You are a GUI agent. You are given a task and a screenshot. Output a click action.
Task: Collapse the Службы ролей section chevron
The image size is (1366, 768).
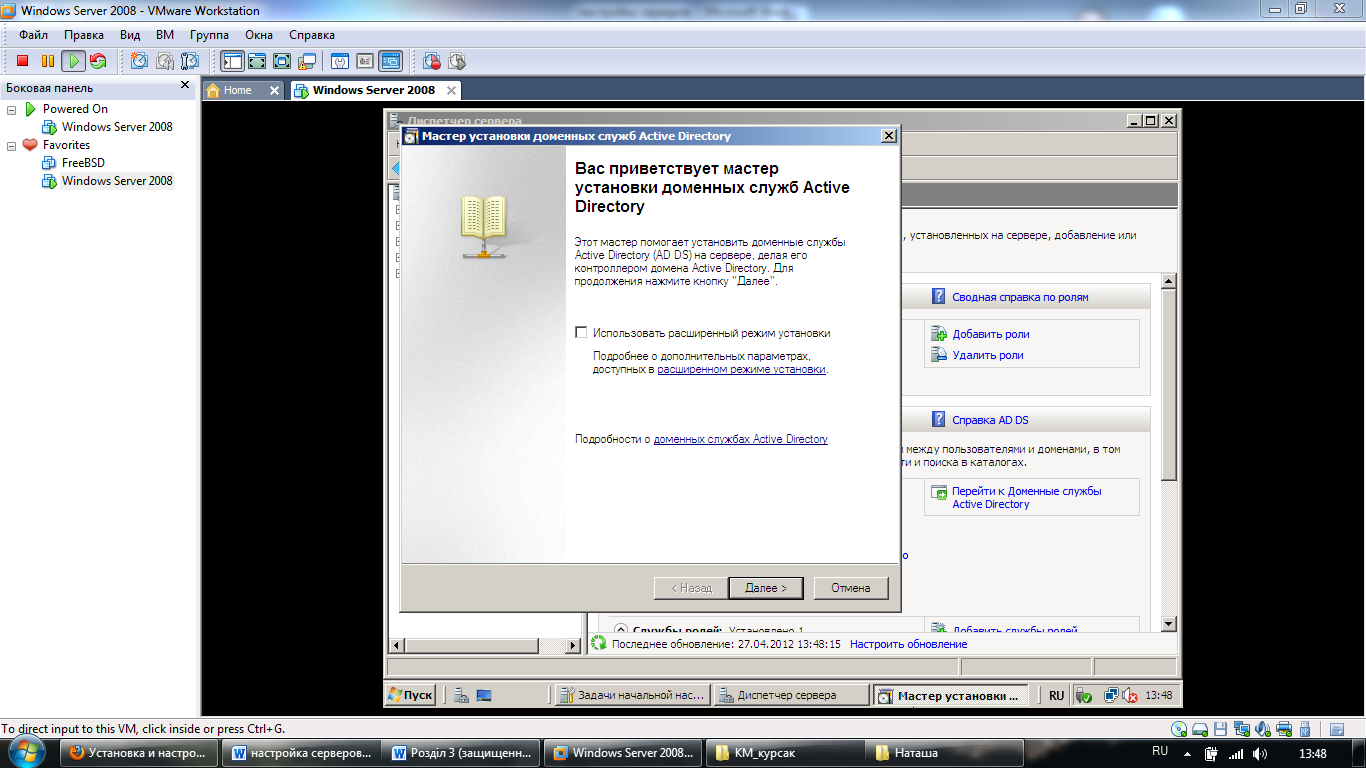[x=620, y=629]
